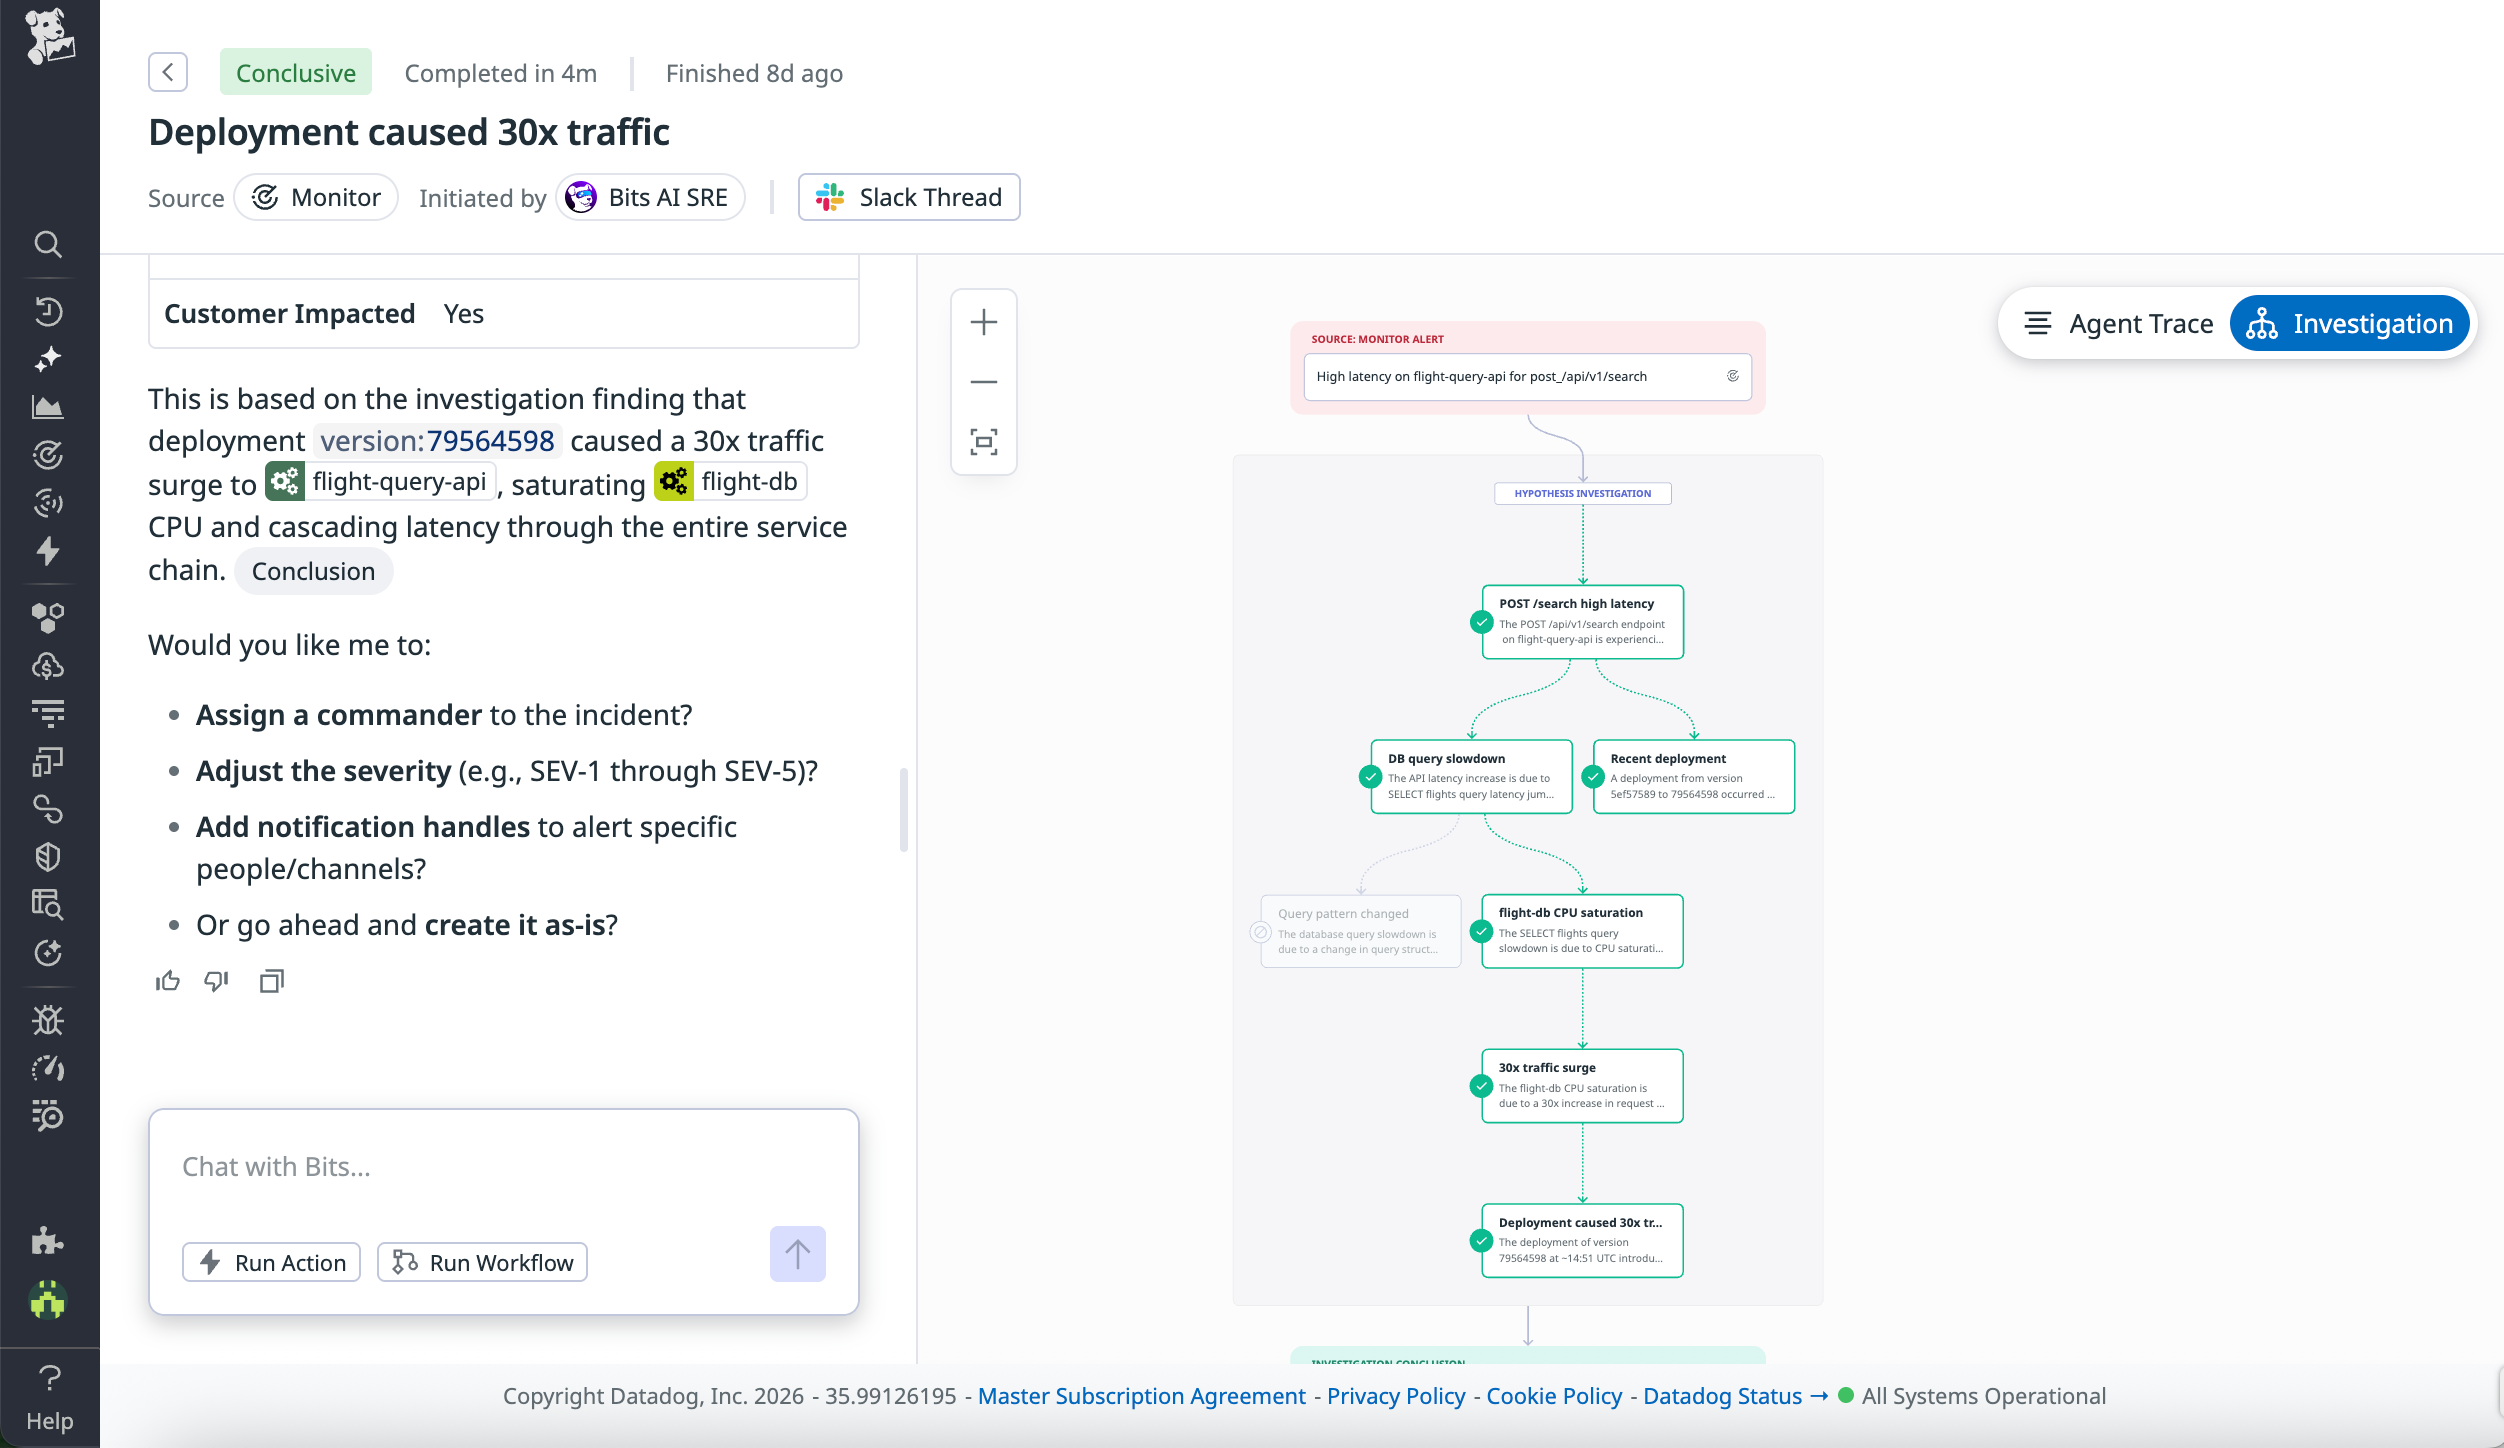Open the Slack Thread link

point(908,197)
